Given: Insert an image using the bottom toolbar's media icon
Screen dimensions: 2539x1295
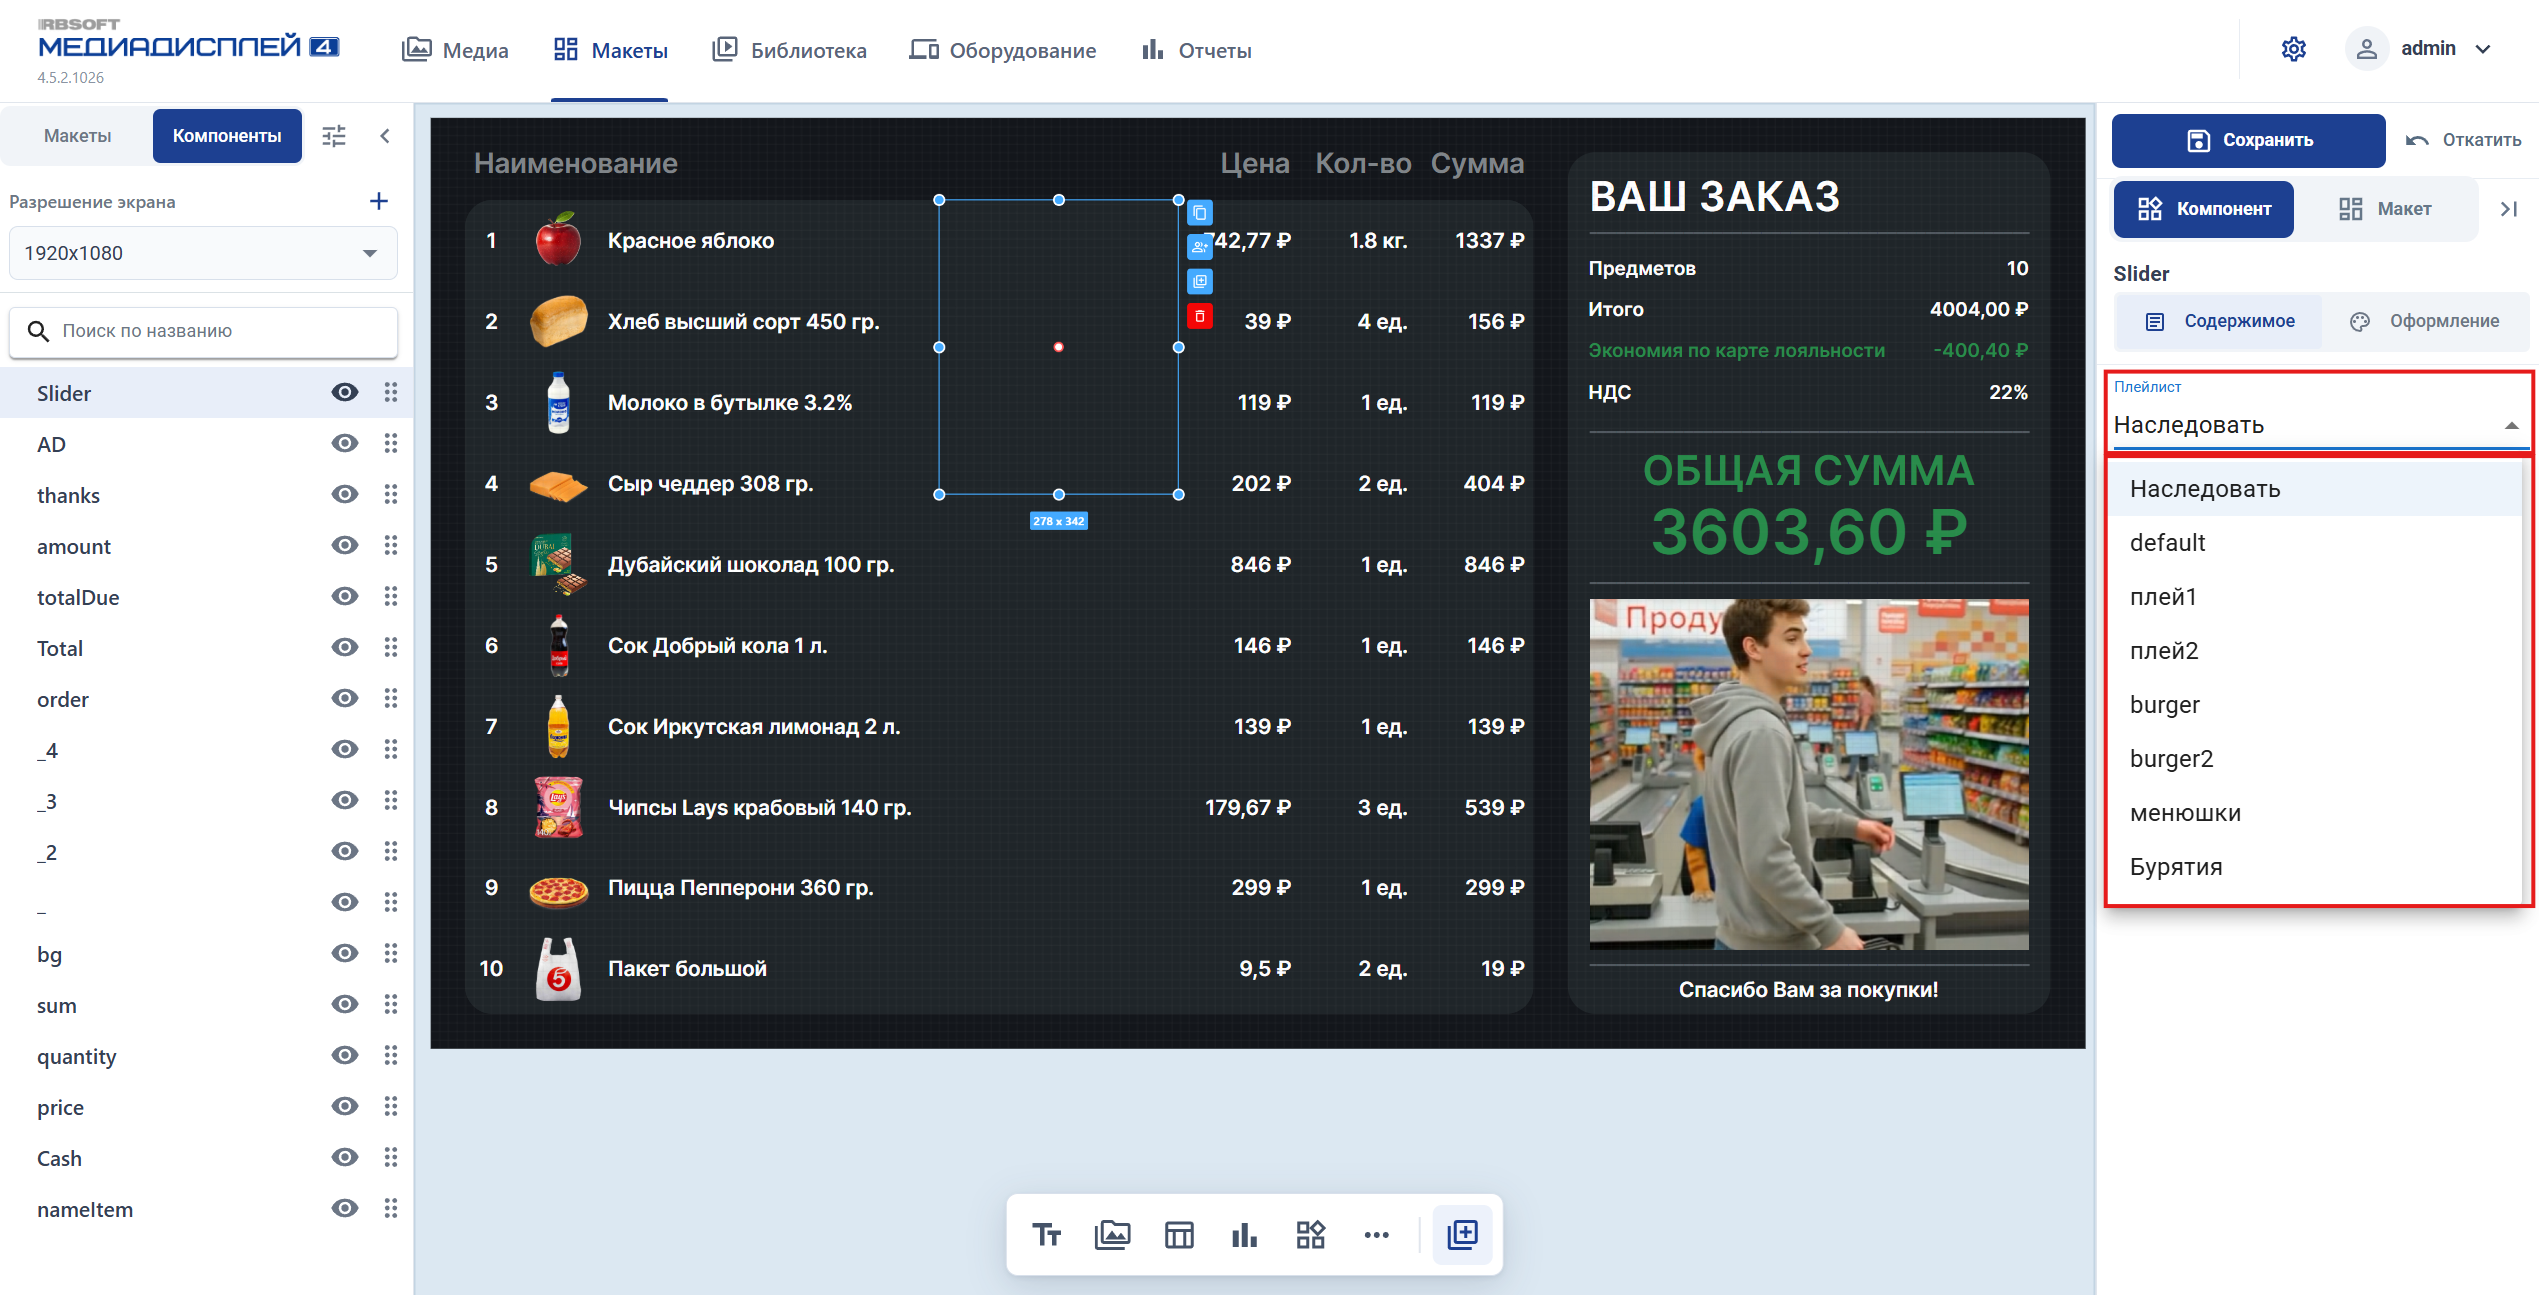Looking at the screenshot, I should (1112, 1235).
